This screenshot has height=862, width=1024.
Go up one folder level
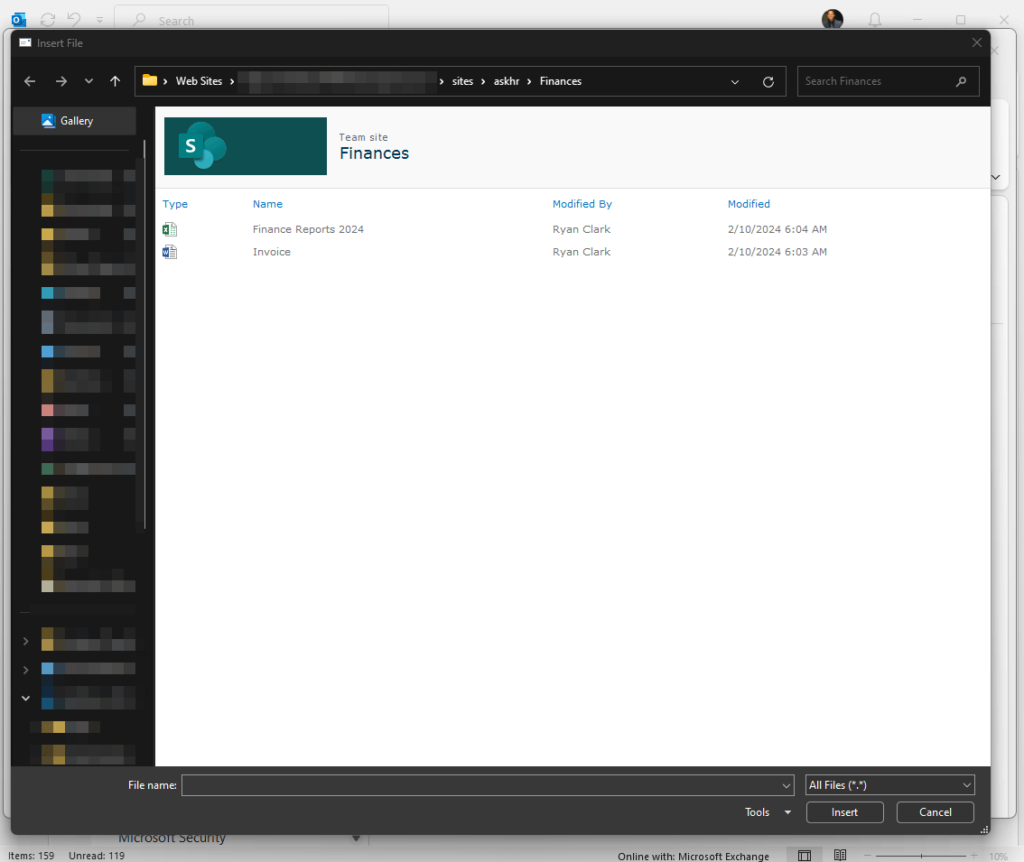point(115,81)
